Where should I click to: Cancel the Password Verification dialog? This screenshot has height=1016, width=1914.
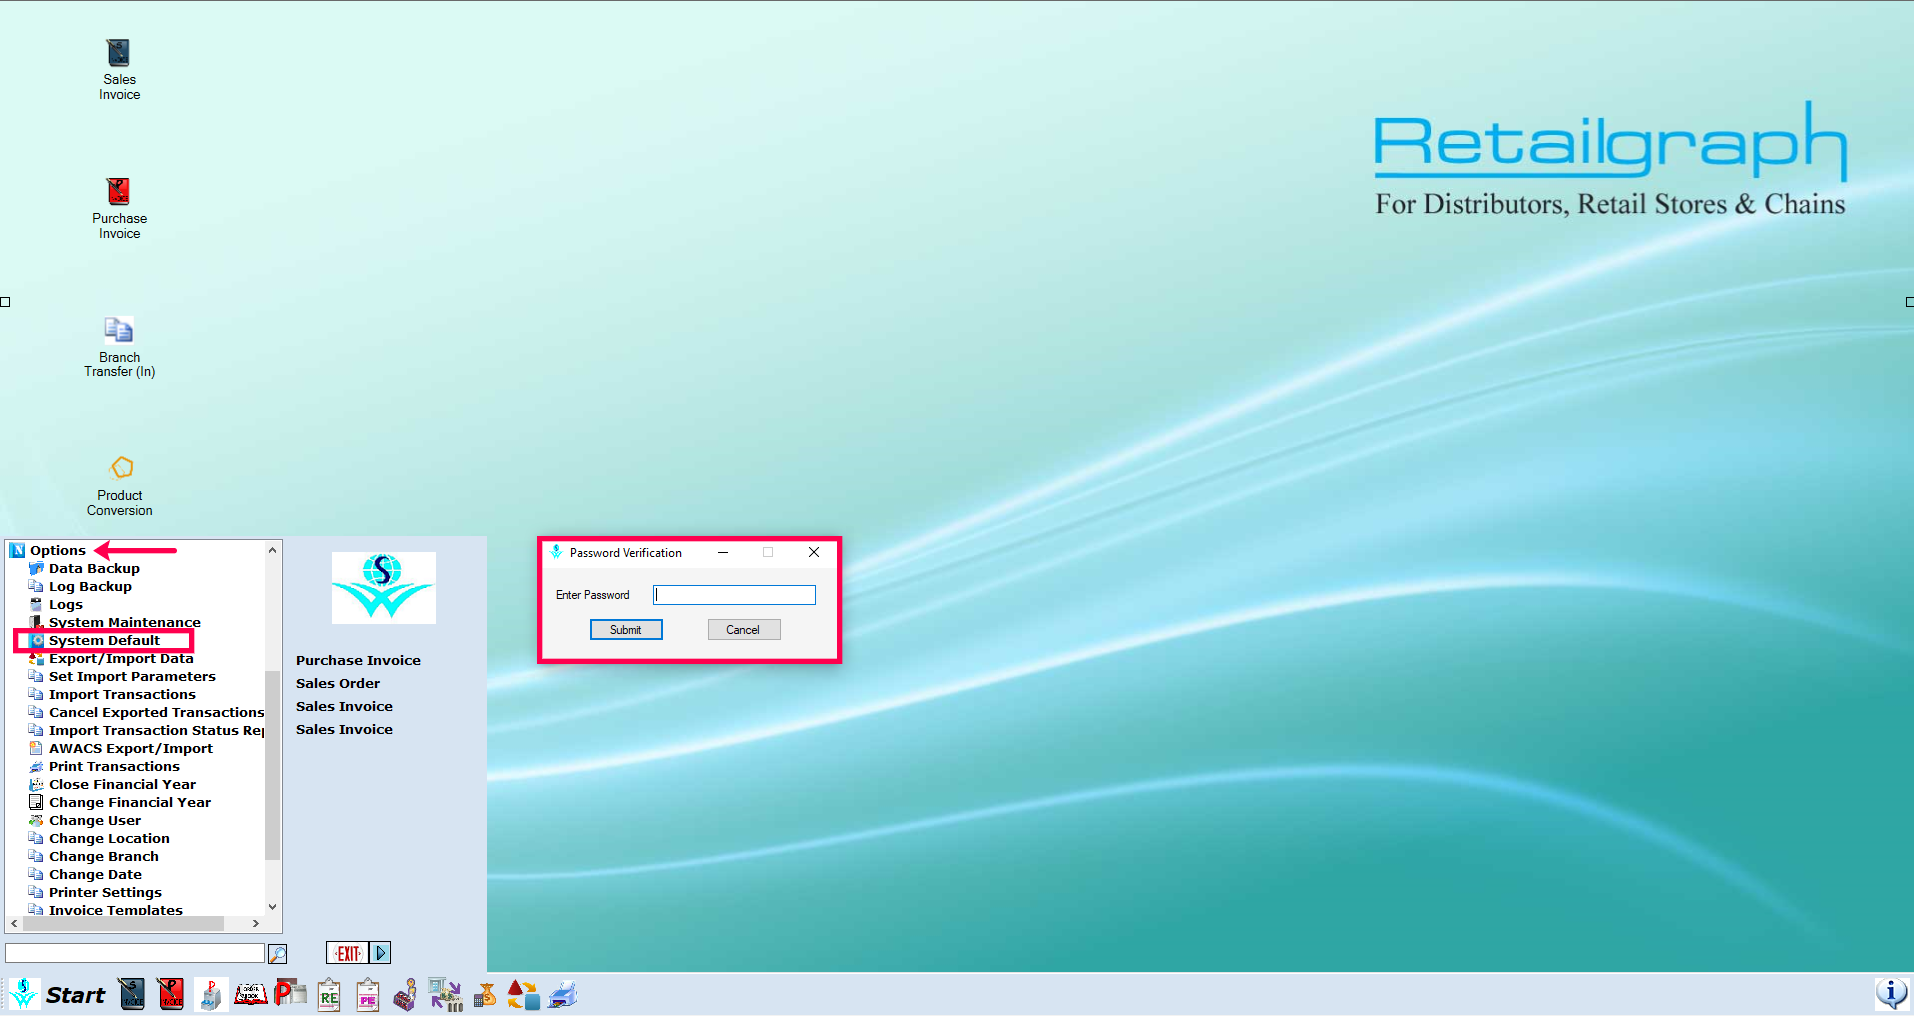tap(743, 630)
